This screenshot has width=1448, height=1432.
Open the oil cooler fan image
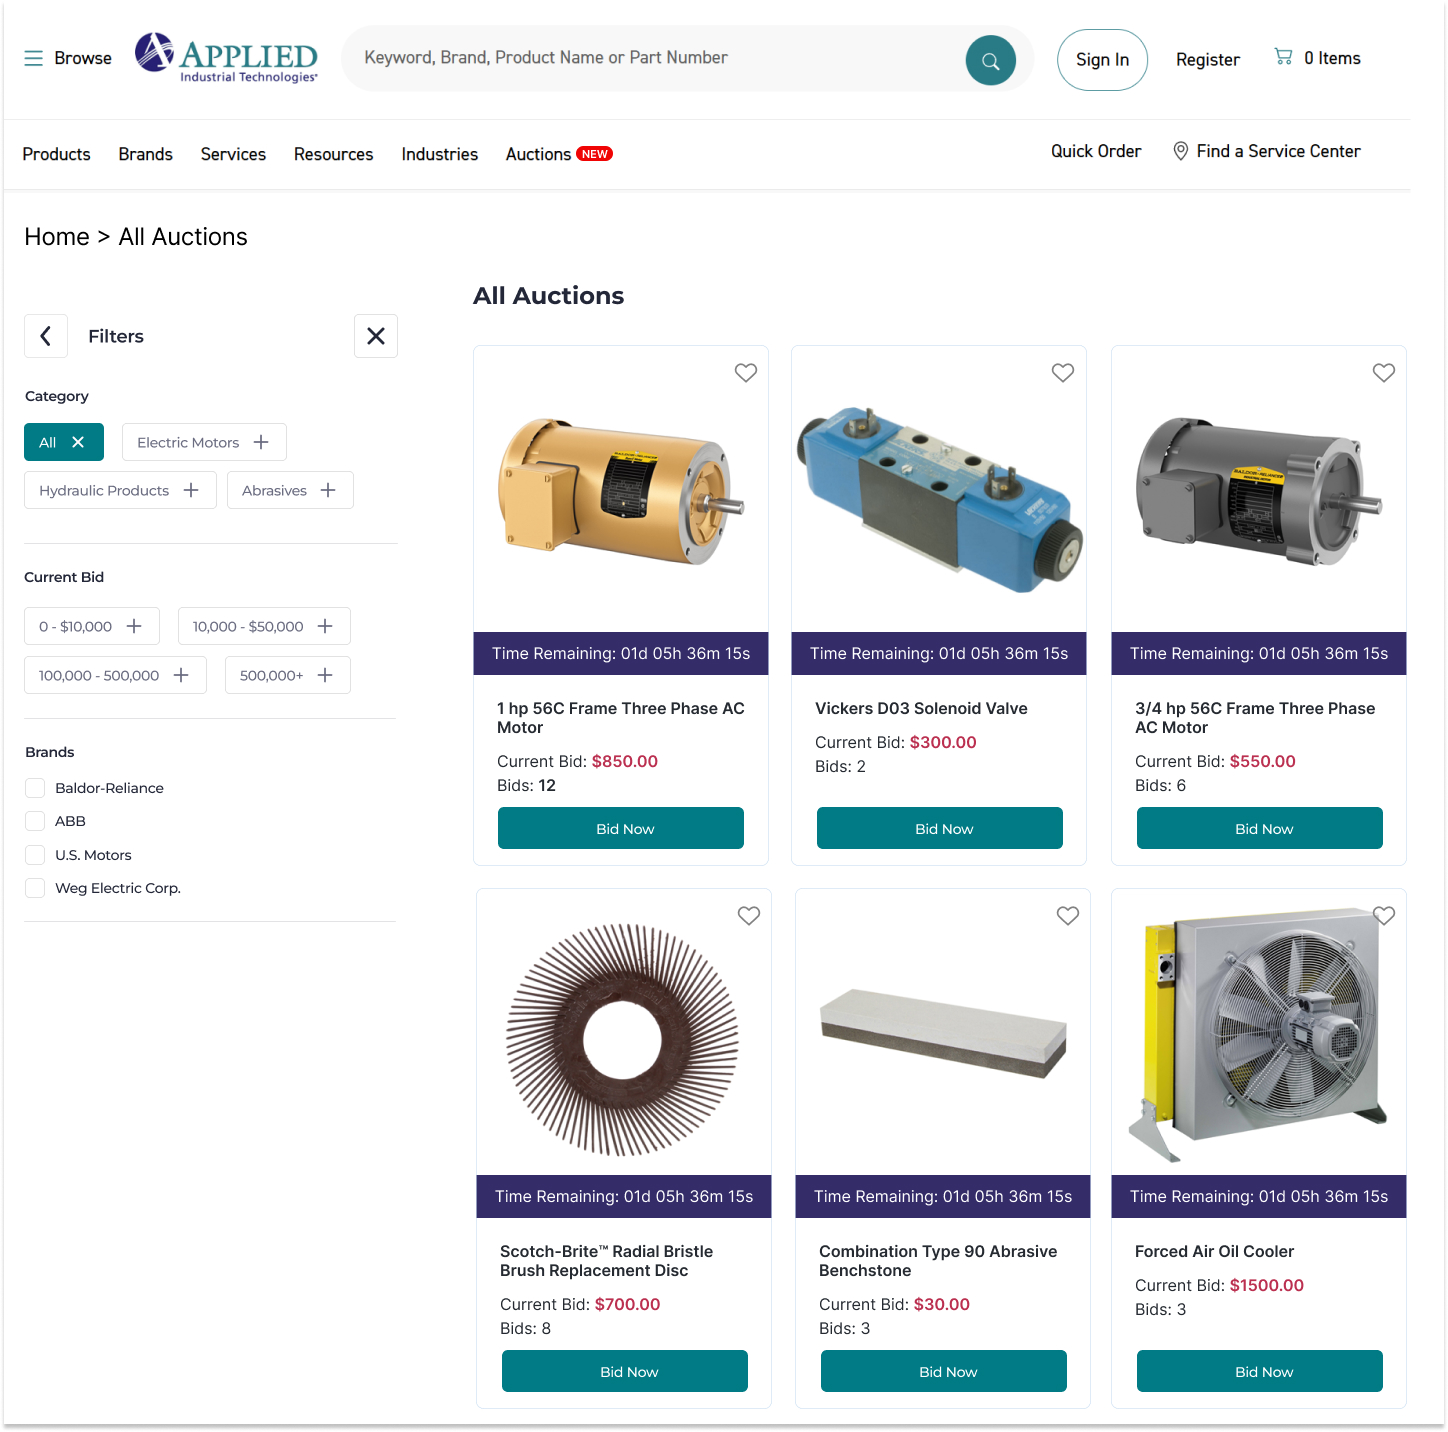[1259, 1035]
